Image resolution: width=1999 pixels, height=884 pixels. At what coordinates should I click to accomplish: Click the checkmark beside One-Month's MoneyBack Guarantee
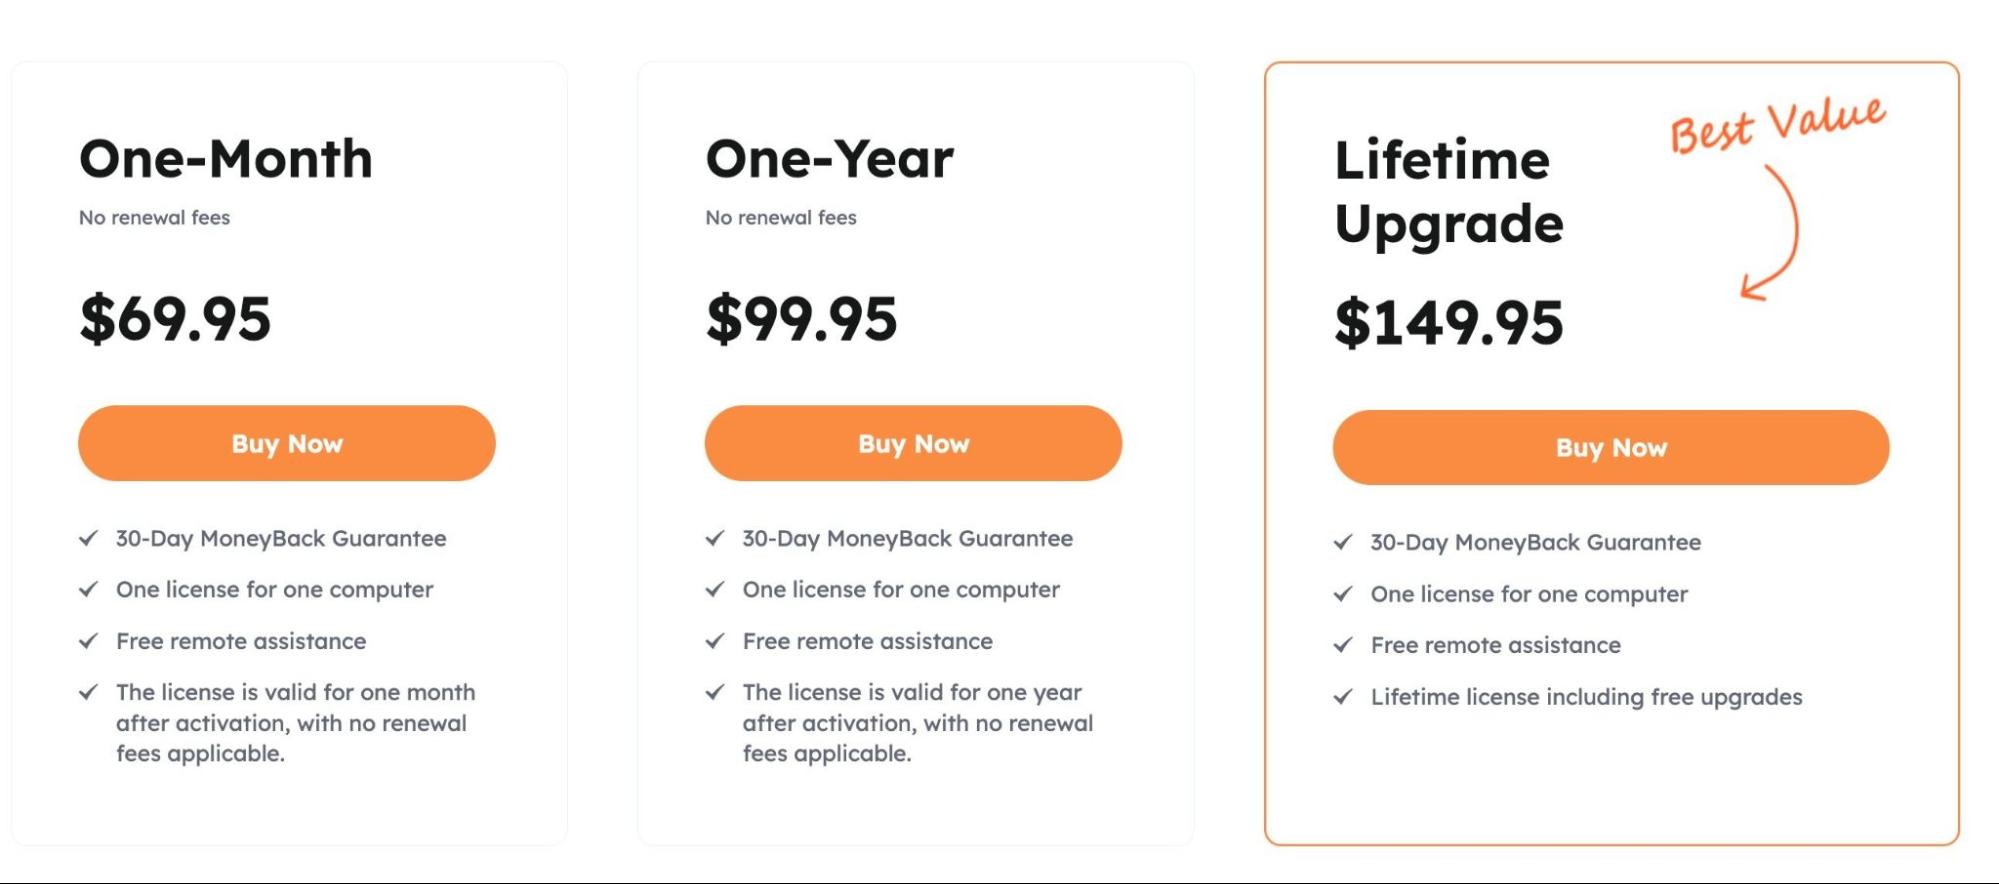[89, 538]
